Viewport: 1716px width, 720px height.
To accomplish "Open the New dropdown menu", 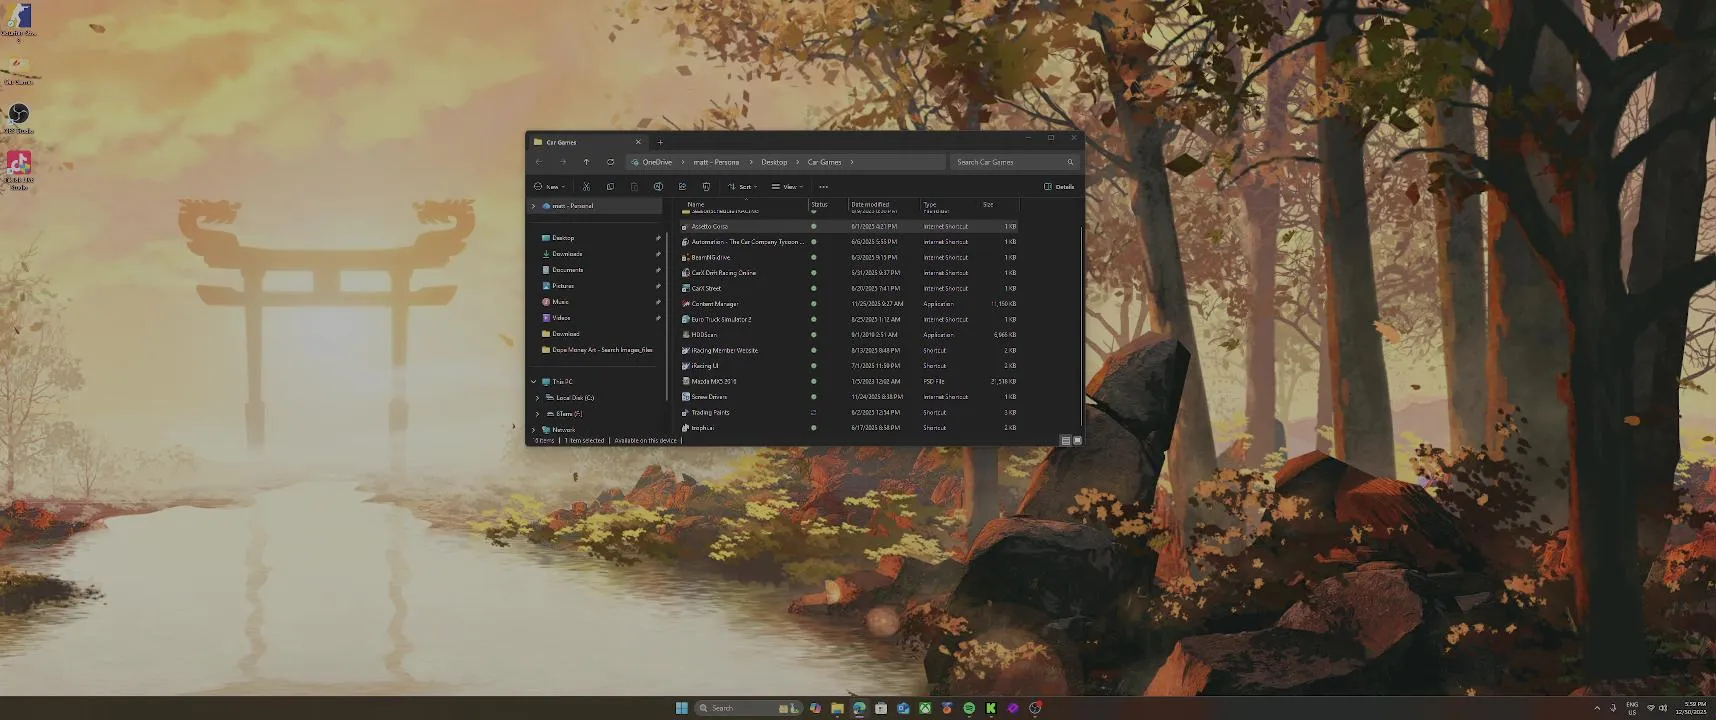I will tap(550, 187).
